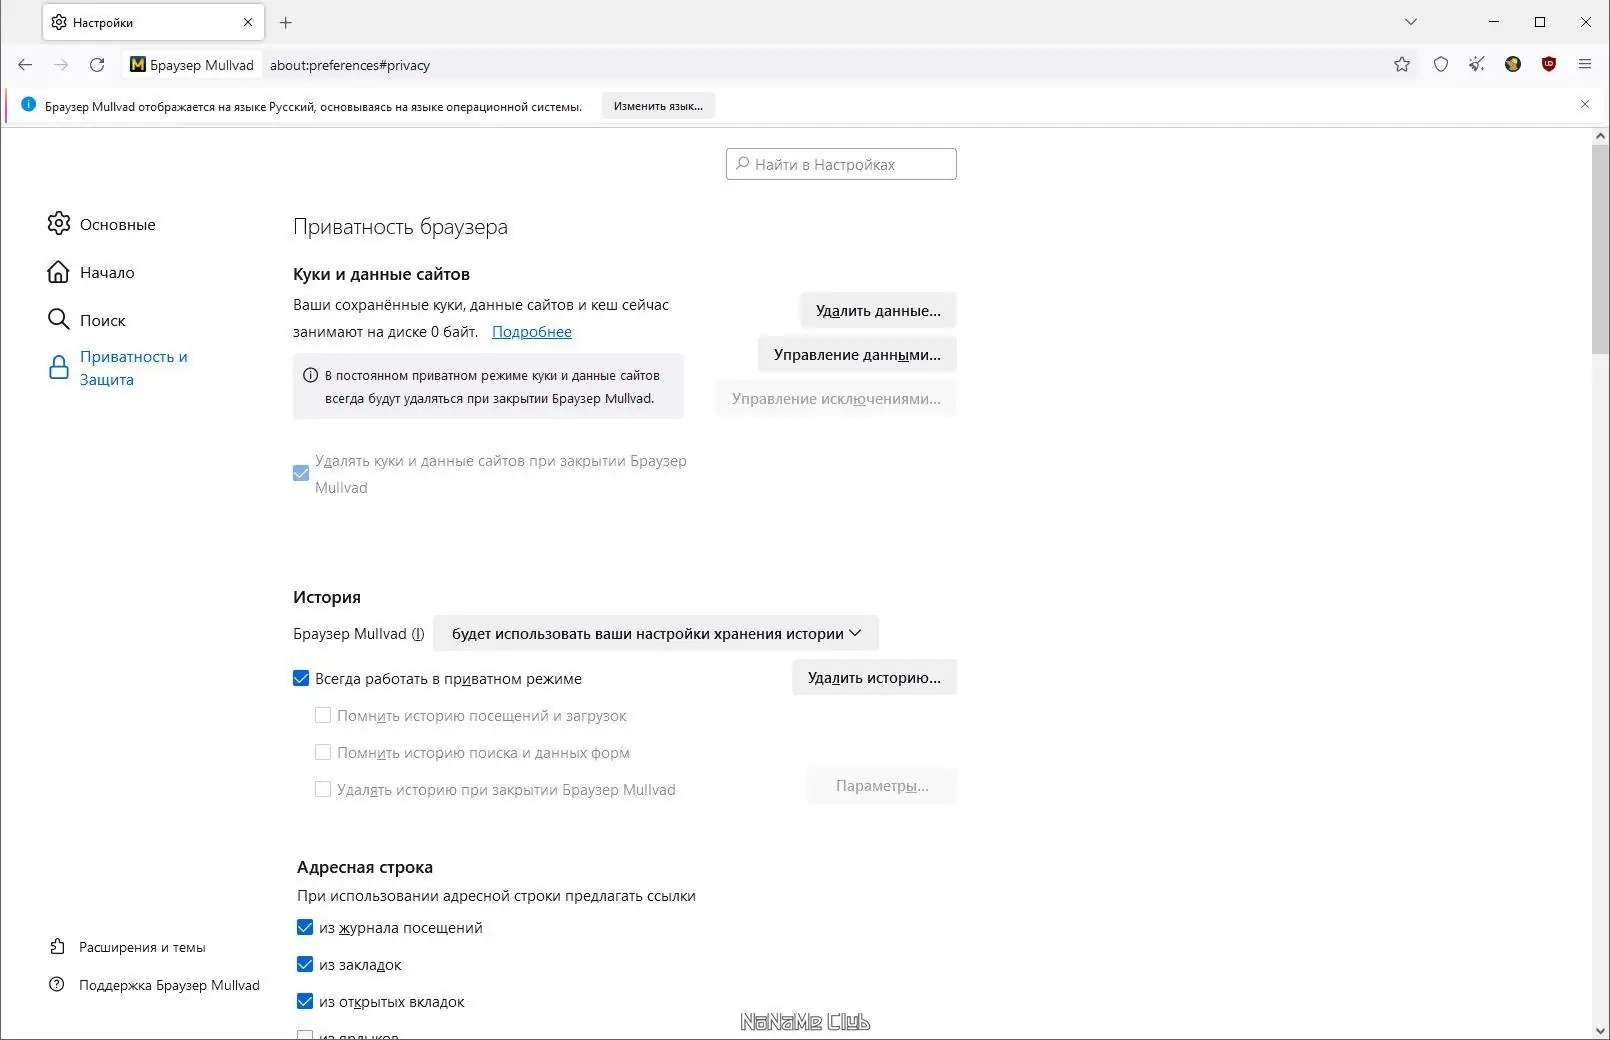Click the house icon next to Начало
1610x1040 pixels.
(x=59, y=272)
